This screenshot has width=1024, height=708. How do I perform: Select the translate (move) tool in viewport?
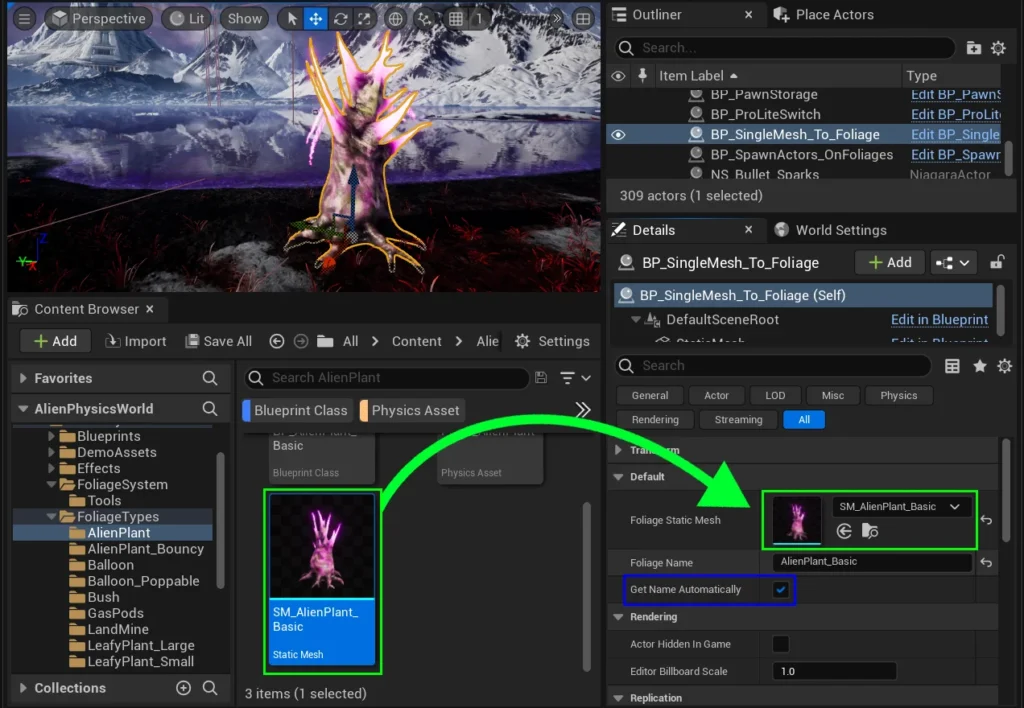tap(315, 19)
